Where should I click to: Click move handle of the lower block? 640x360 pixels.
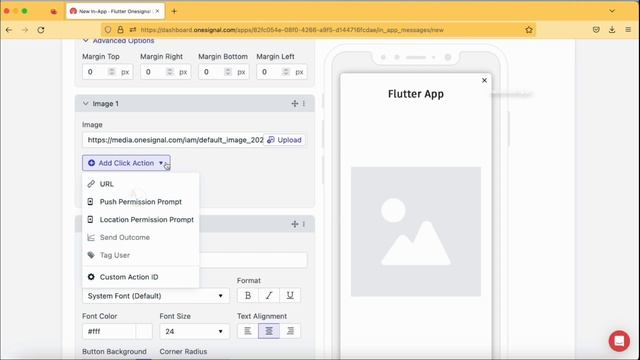pos(295,224)
